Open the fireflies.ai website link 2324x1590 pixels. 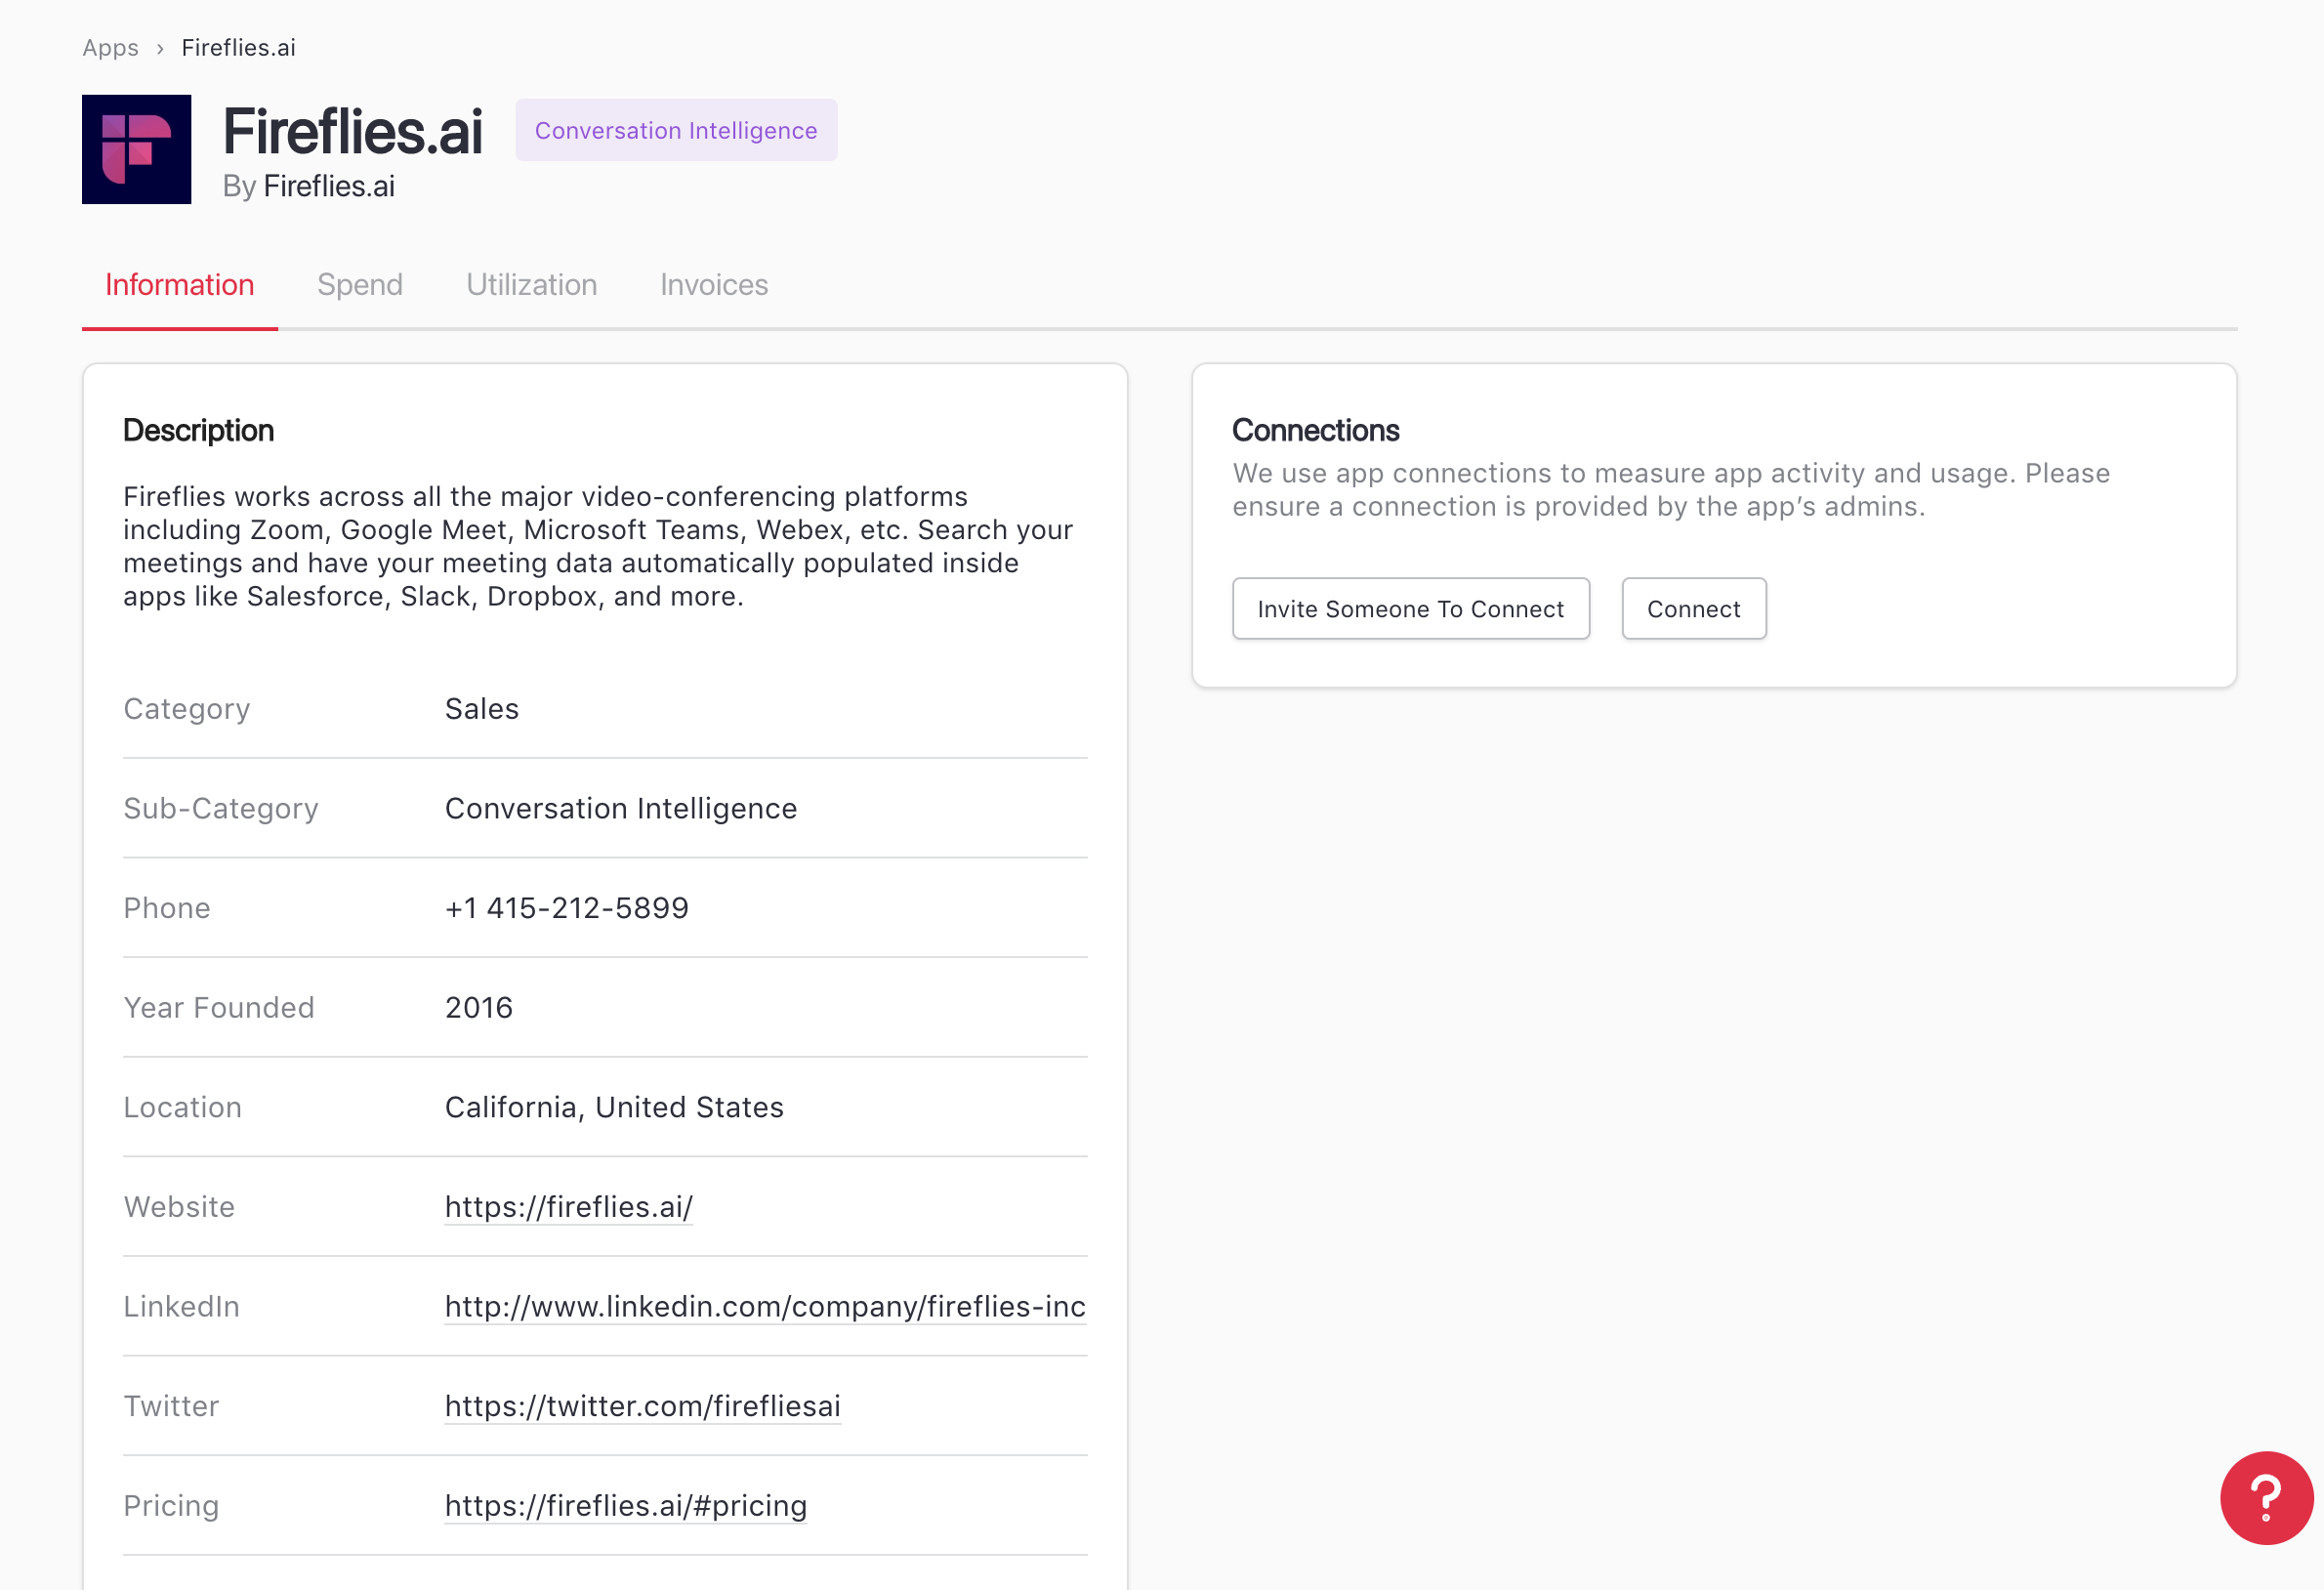pyautogui.click(x=568, y=1206)
